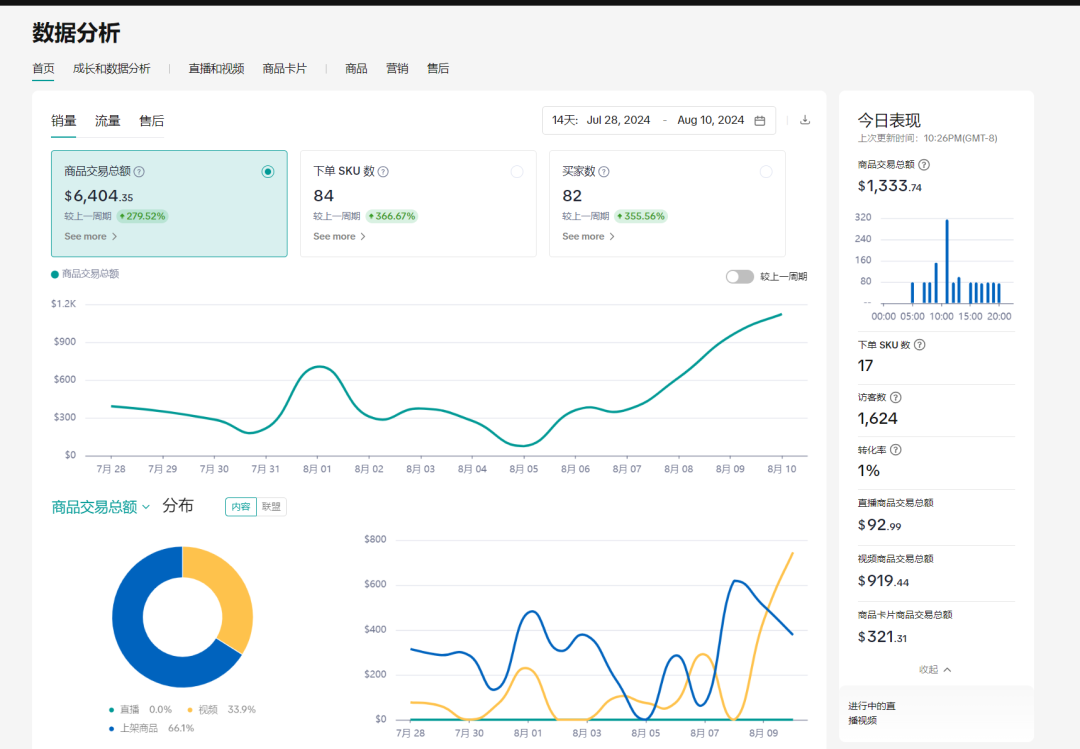Click the download icon beside date range
The image size is (1080, 749).
point(805,120)
